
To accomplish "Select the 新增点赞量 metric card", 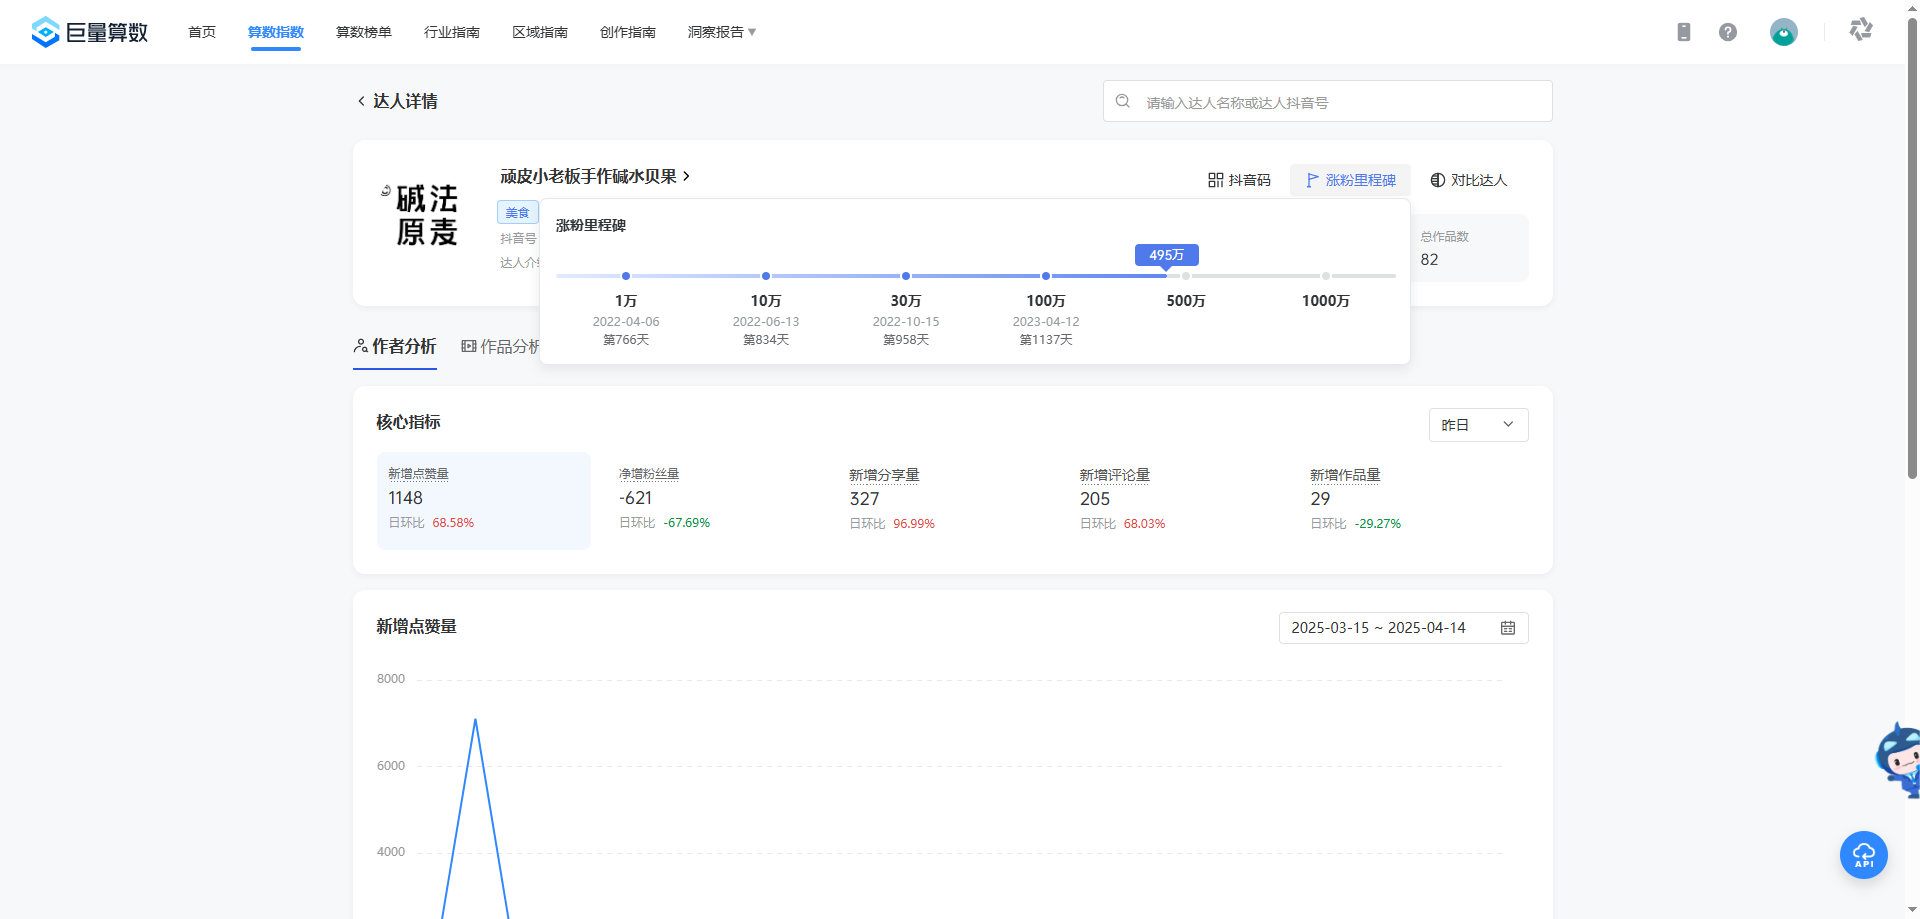I will pyautogui.click(x=484, y=500).
